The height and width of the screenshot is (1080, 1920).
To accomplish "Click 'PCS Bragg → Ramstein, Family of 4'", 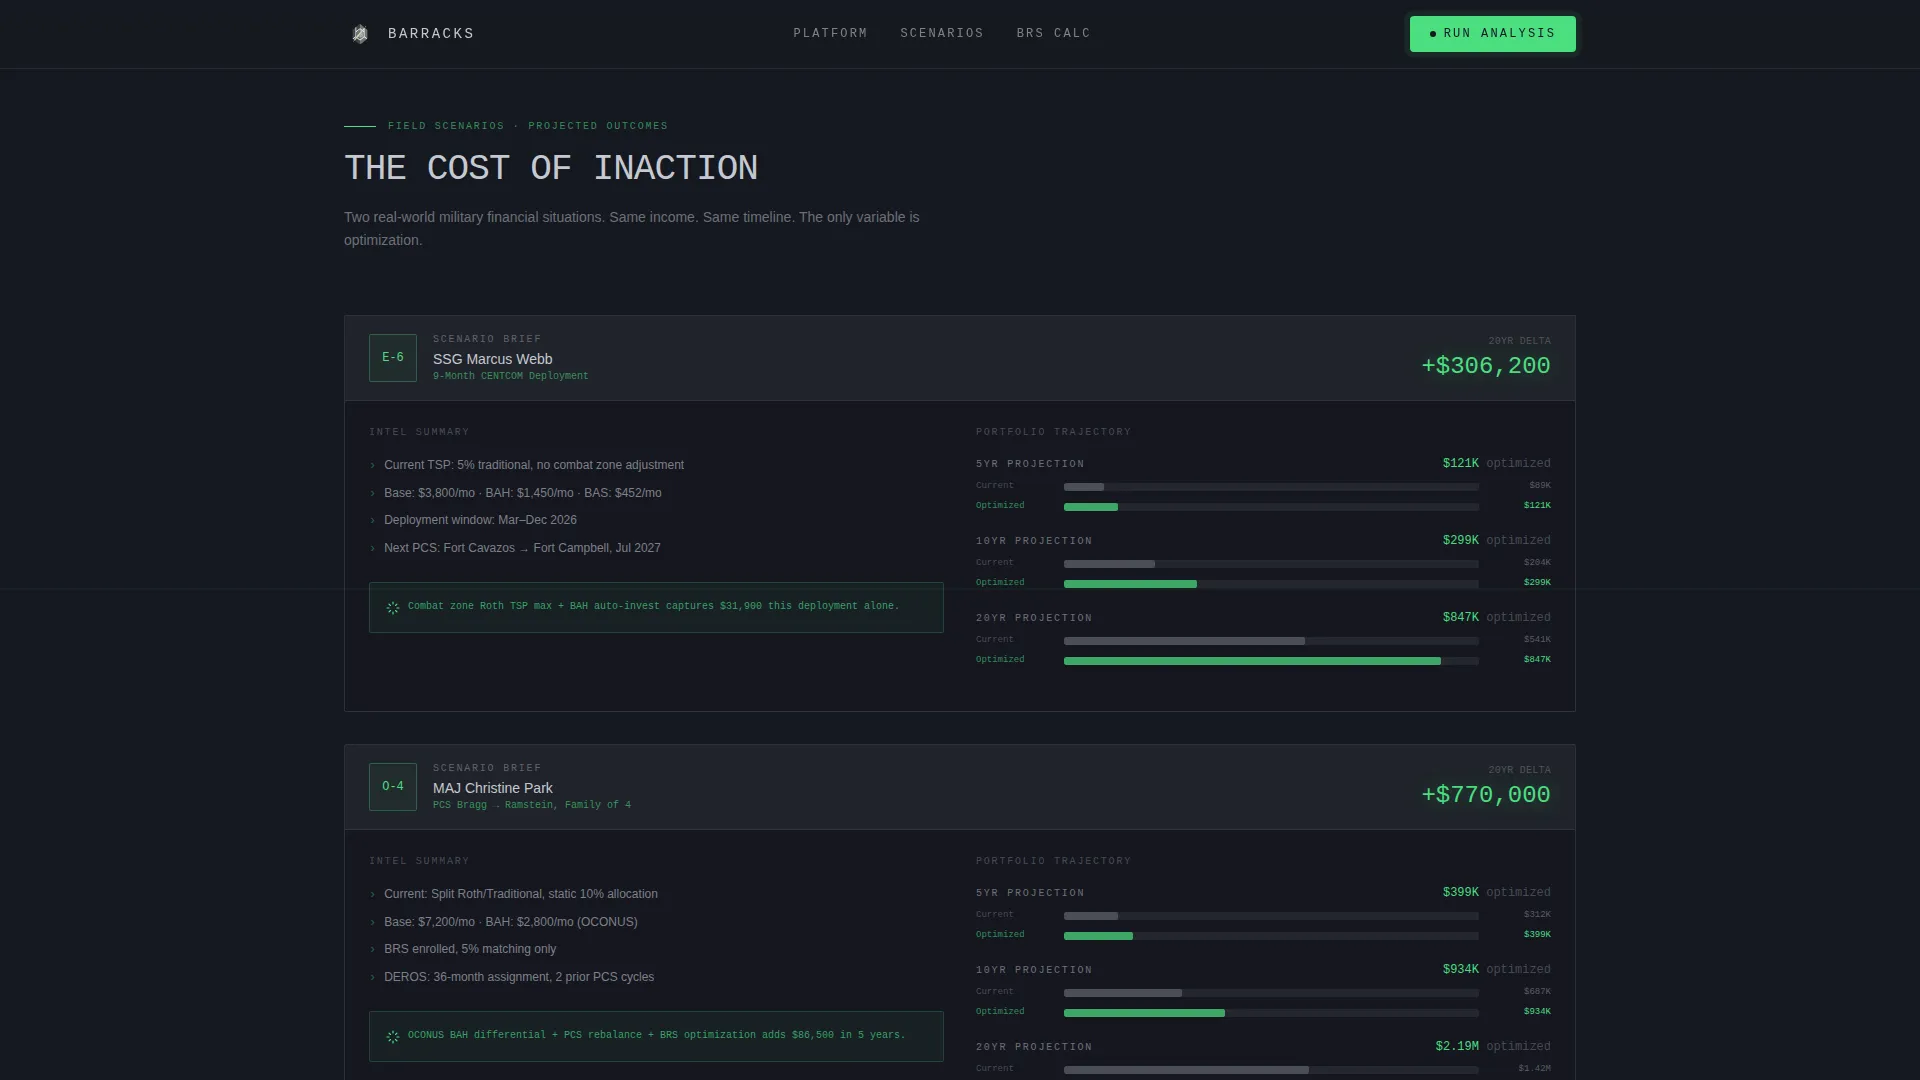I will [531, 805].
